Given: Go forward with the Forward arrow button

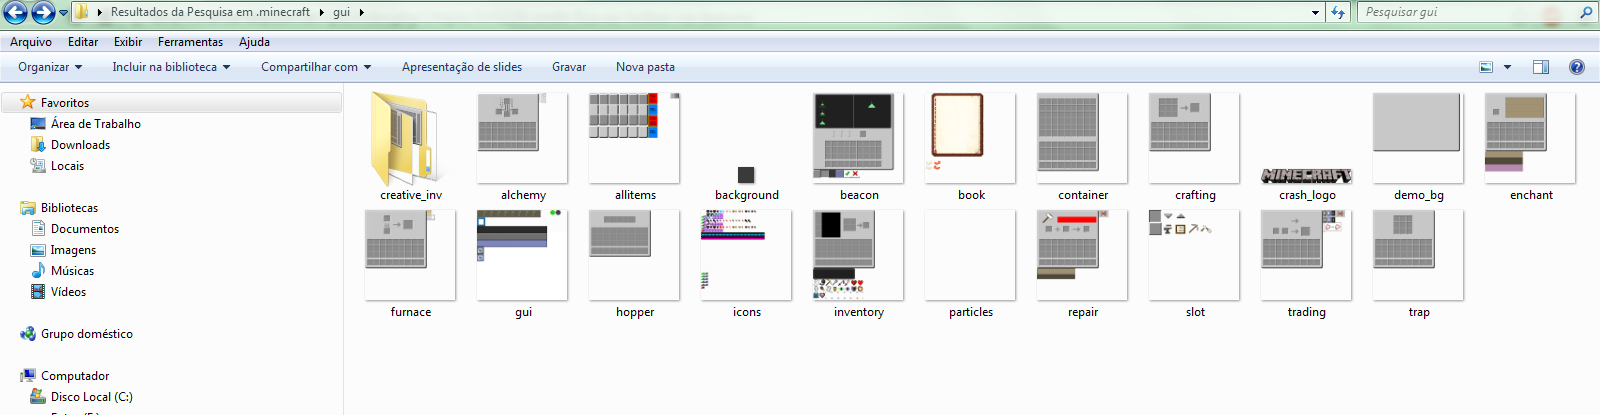Looking at the screenshot, I should click(43, 13).
